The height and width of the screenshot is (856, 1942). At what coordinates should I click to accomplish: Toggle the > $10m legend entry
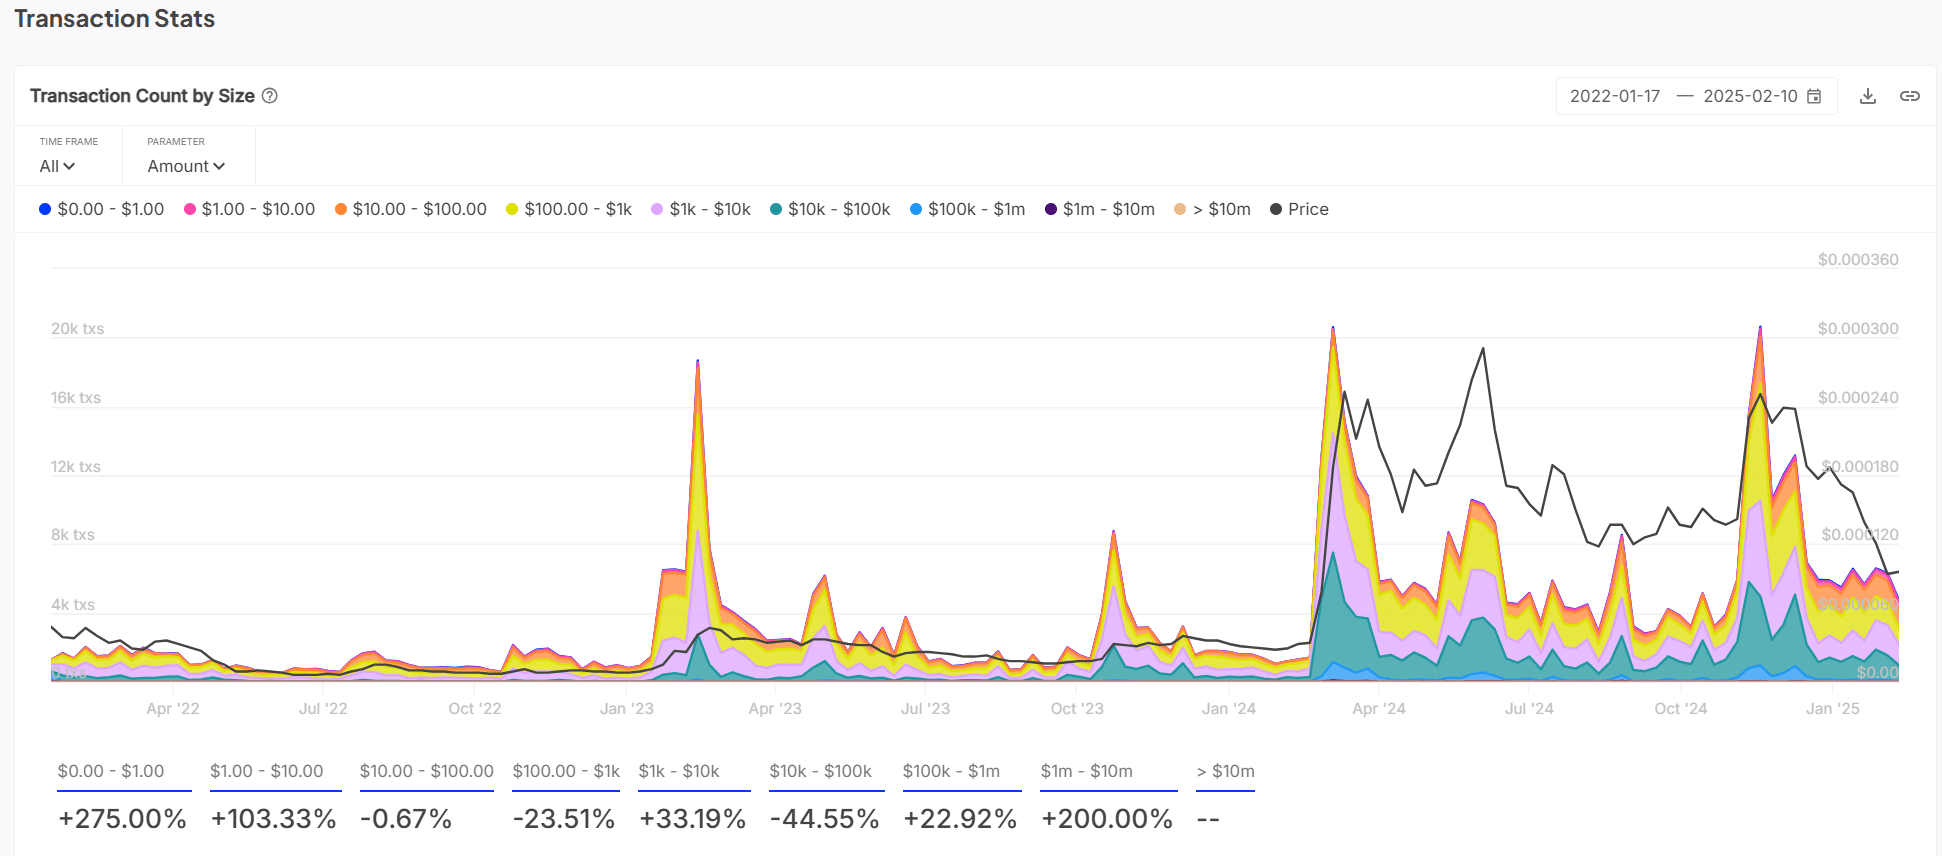click(1212, 209)
